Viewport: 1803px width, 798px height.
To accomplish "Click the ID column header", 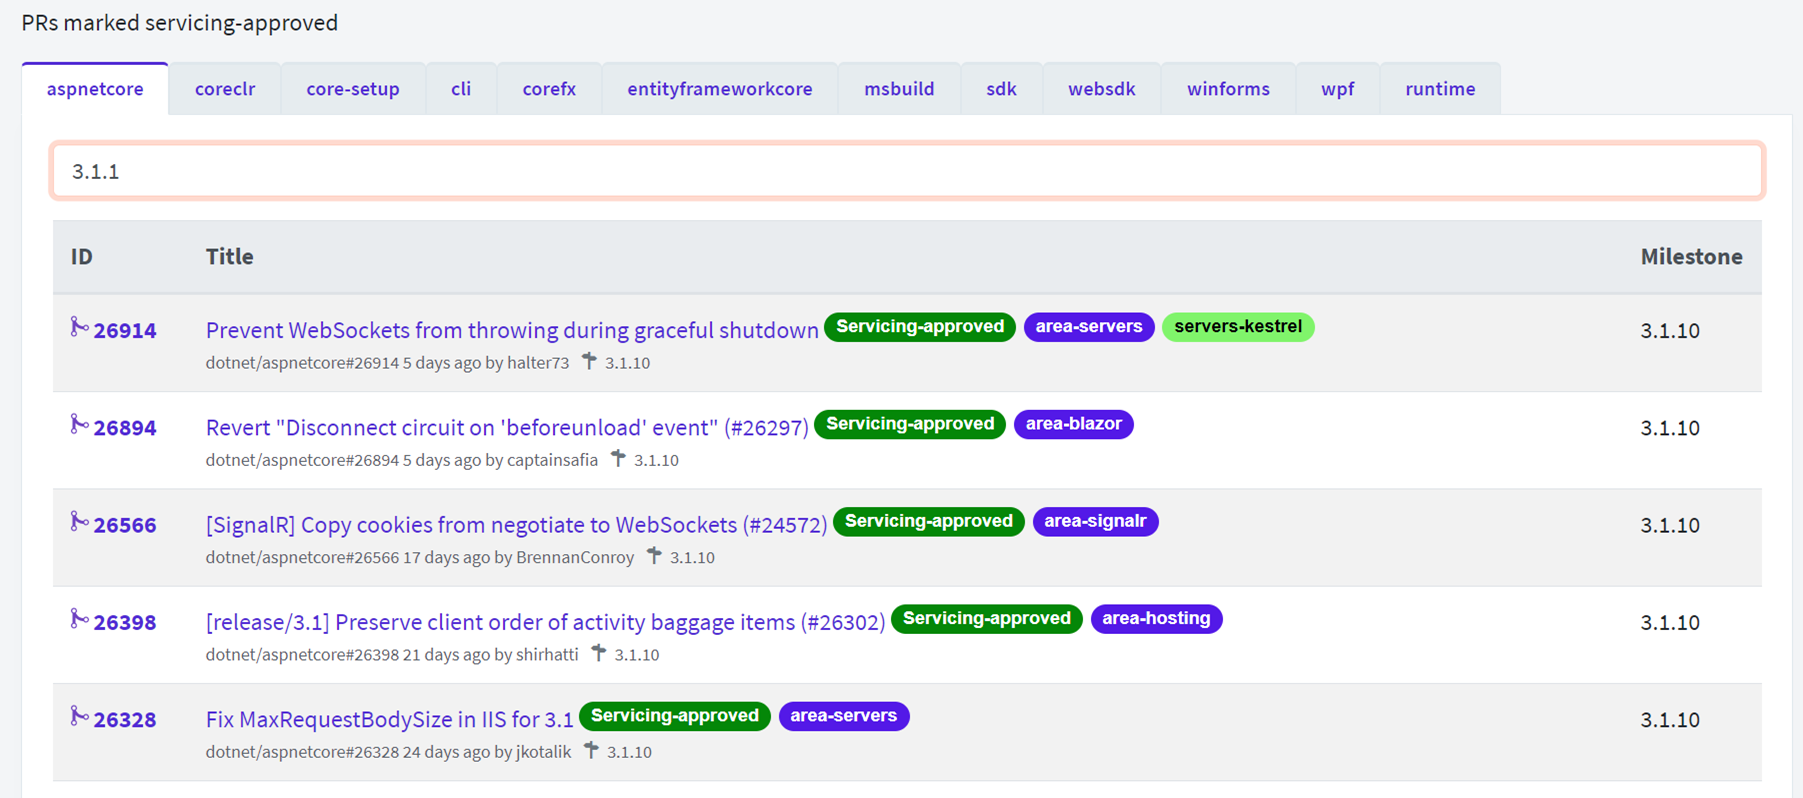I will pos(82,257).
